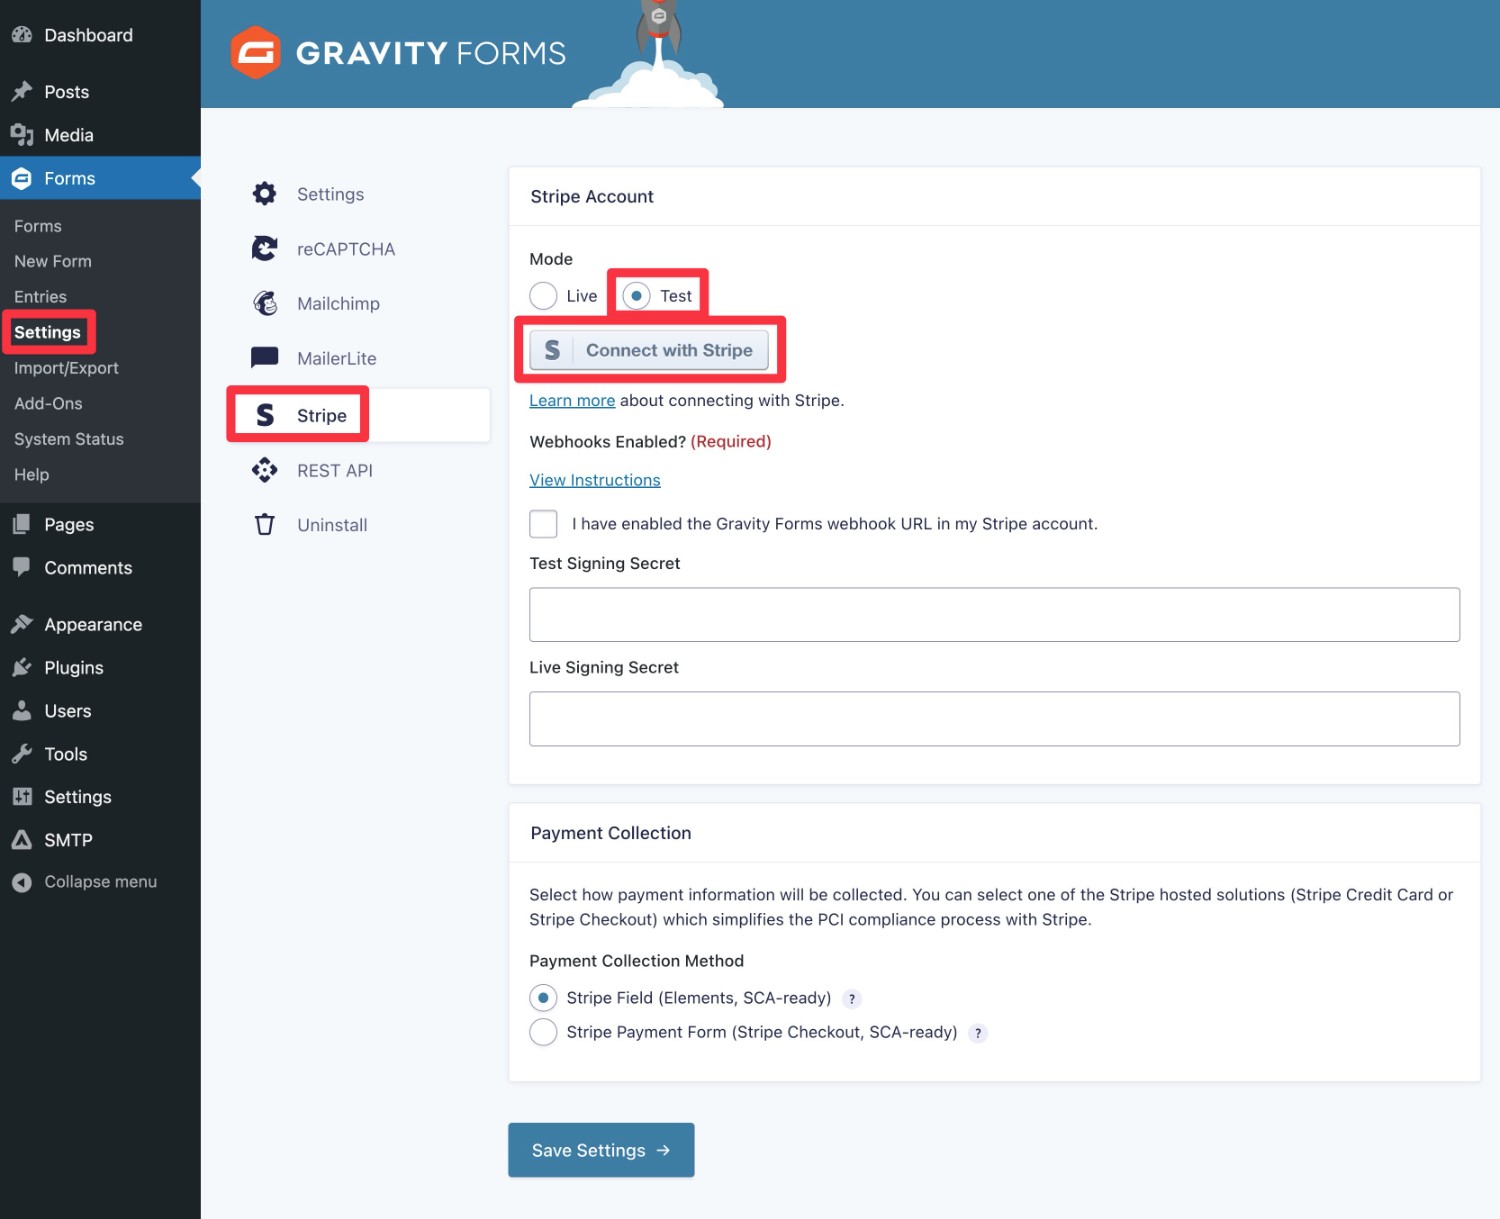This screenshot has width=1500, height=1219.
Task: Click the Comments bubble icon
Action: 22,567
